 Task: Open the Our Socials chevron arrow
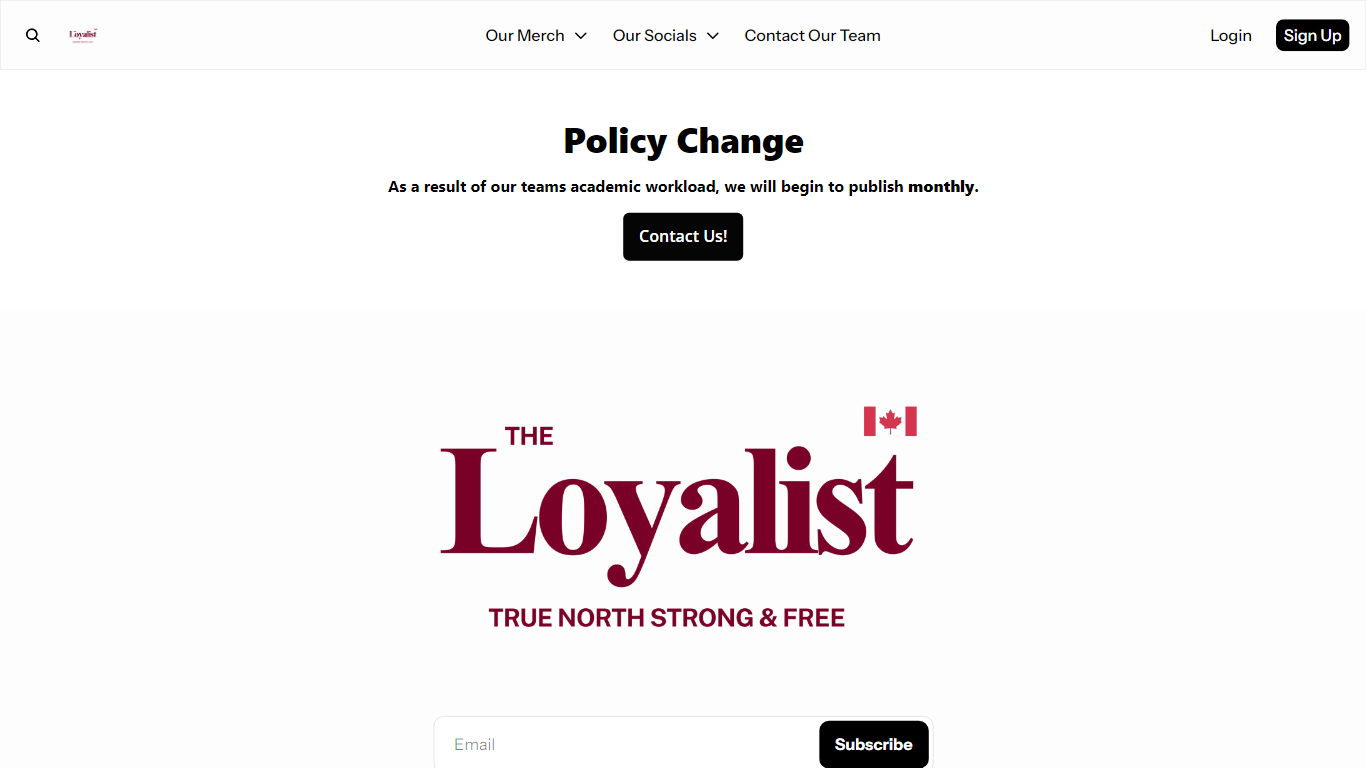712,36
